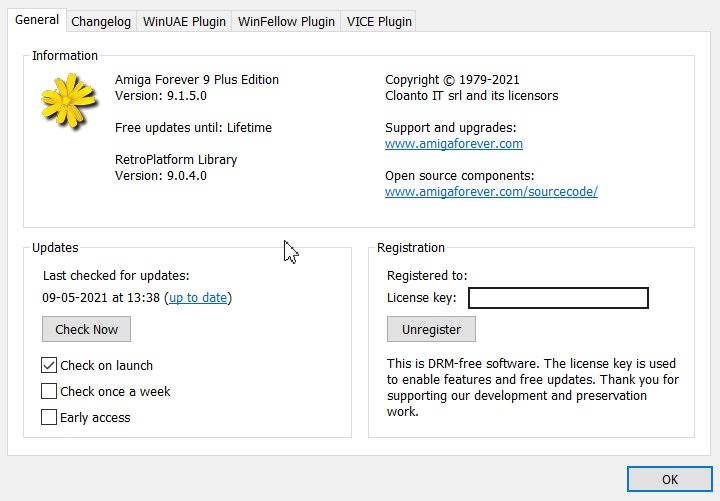Enable the Early access checkbox
The height and width of the screenshot is (501, 720).
(x=49, y=417)
